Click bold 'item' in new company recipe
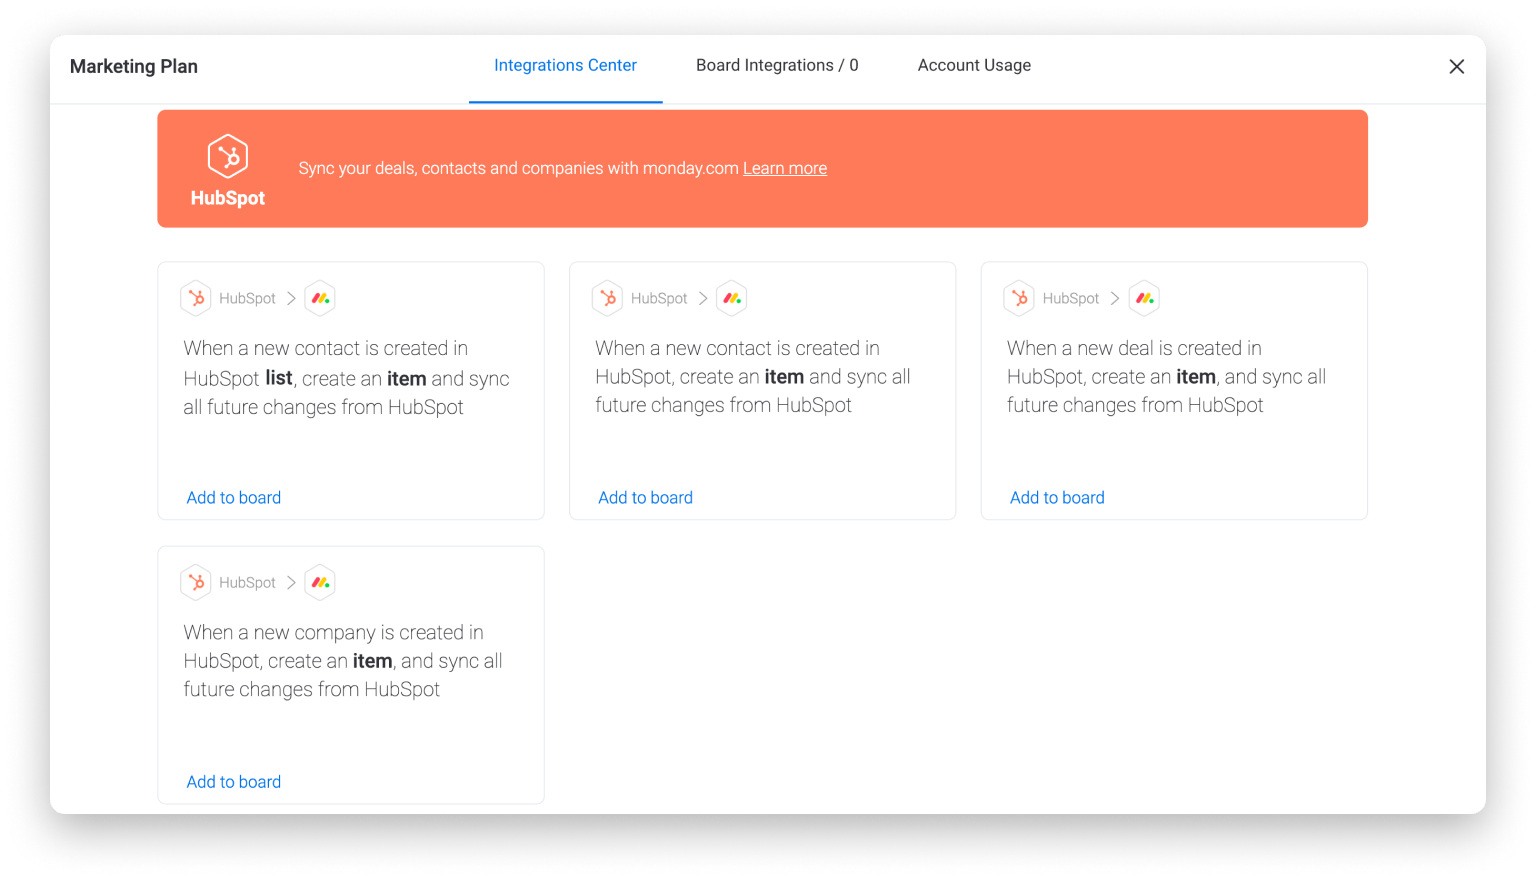 tap(372, 660)
